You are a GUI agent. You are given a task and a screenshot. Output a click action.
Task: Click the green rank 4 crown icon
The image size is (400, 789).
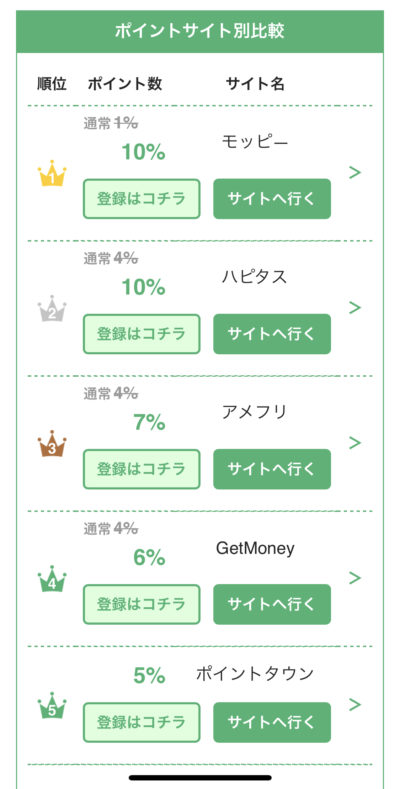click(52, 579)
